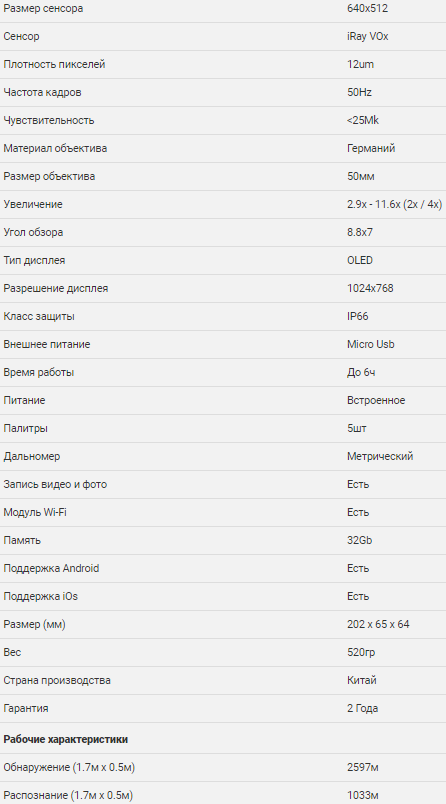Click the OLED display type value
446x804 pixels.
[360, 260]
